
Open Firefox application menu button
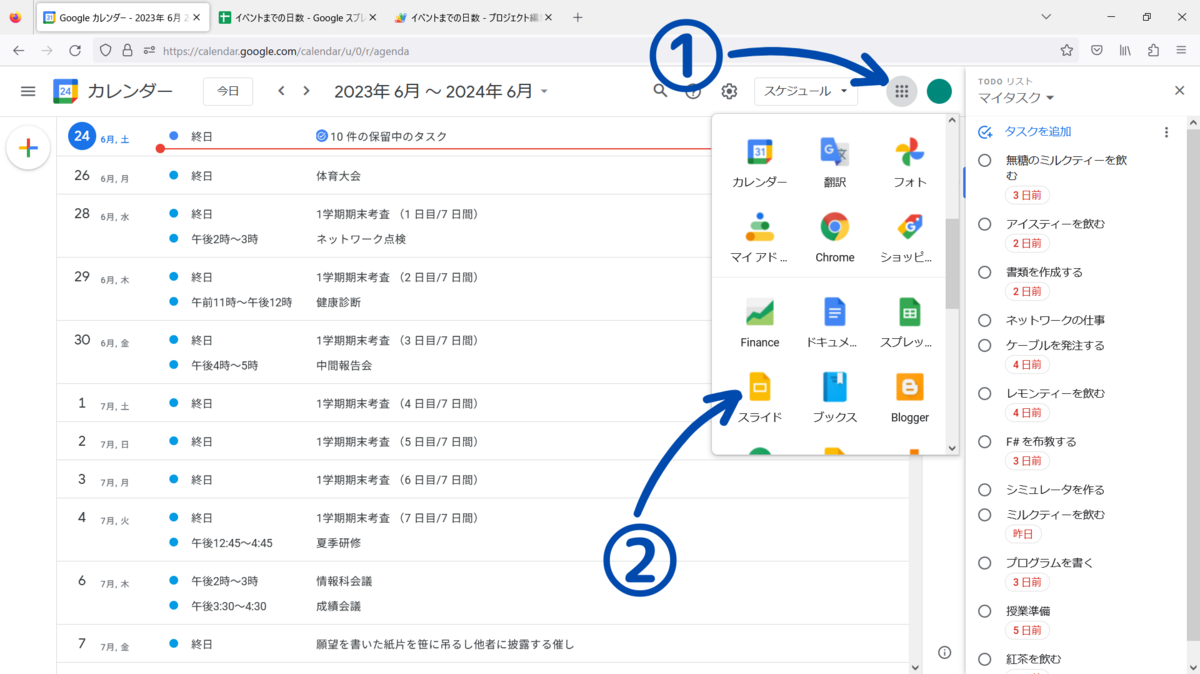tap(1181, 50)
